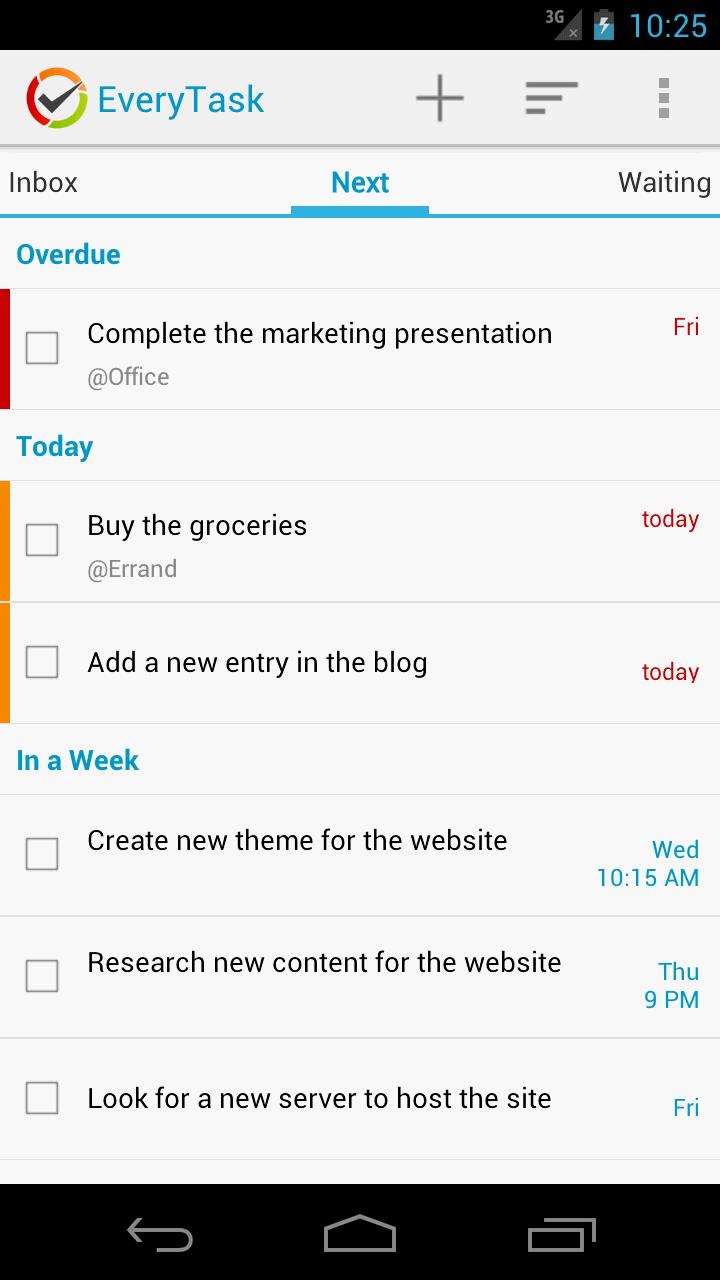Tap the plus icon to add task
This screenshot has width=720, height=1280.
coord(440,98)
